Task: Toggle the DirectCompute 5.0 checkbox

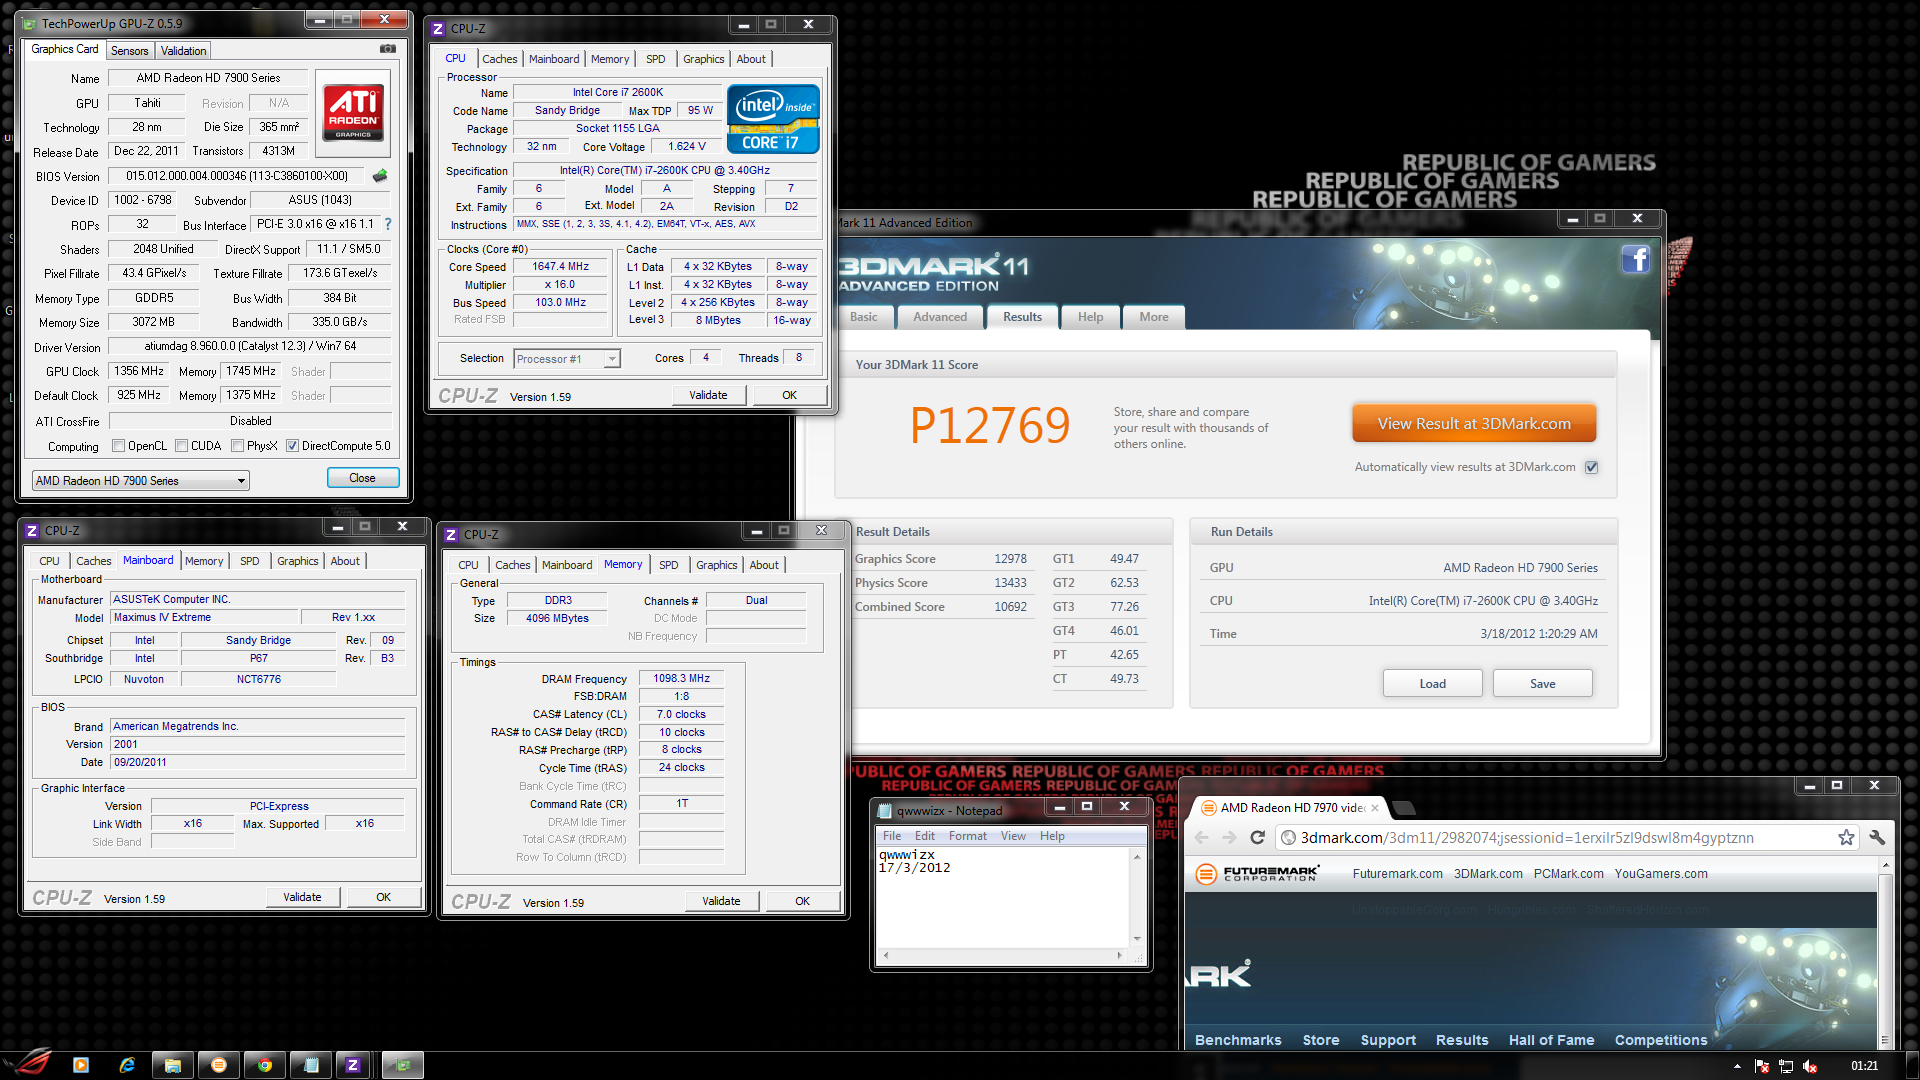Action: [293, 446]
